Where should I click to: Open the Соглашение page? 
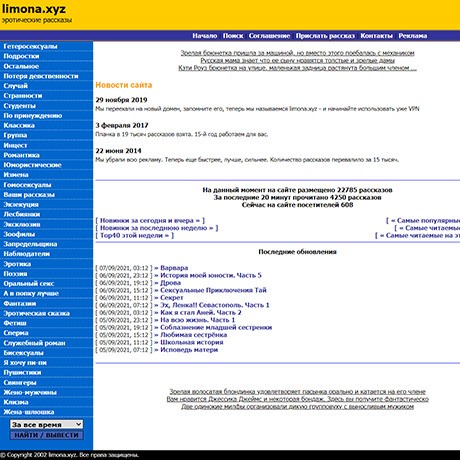(269, 36)
